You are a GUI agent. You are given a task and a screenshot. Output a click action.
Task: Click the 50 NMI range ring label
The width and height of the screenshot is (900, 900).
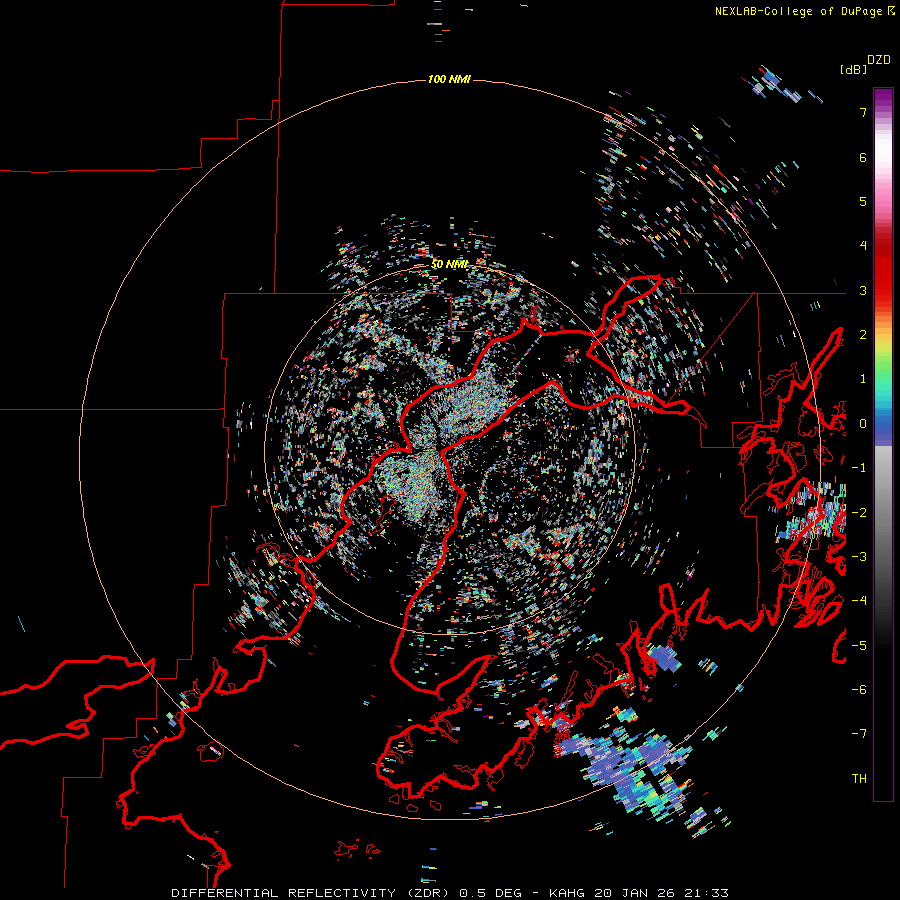[x=449, y=264]
